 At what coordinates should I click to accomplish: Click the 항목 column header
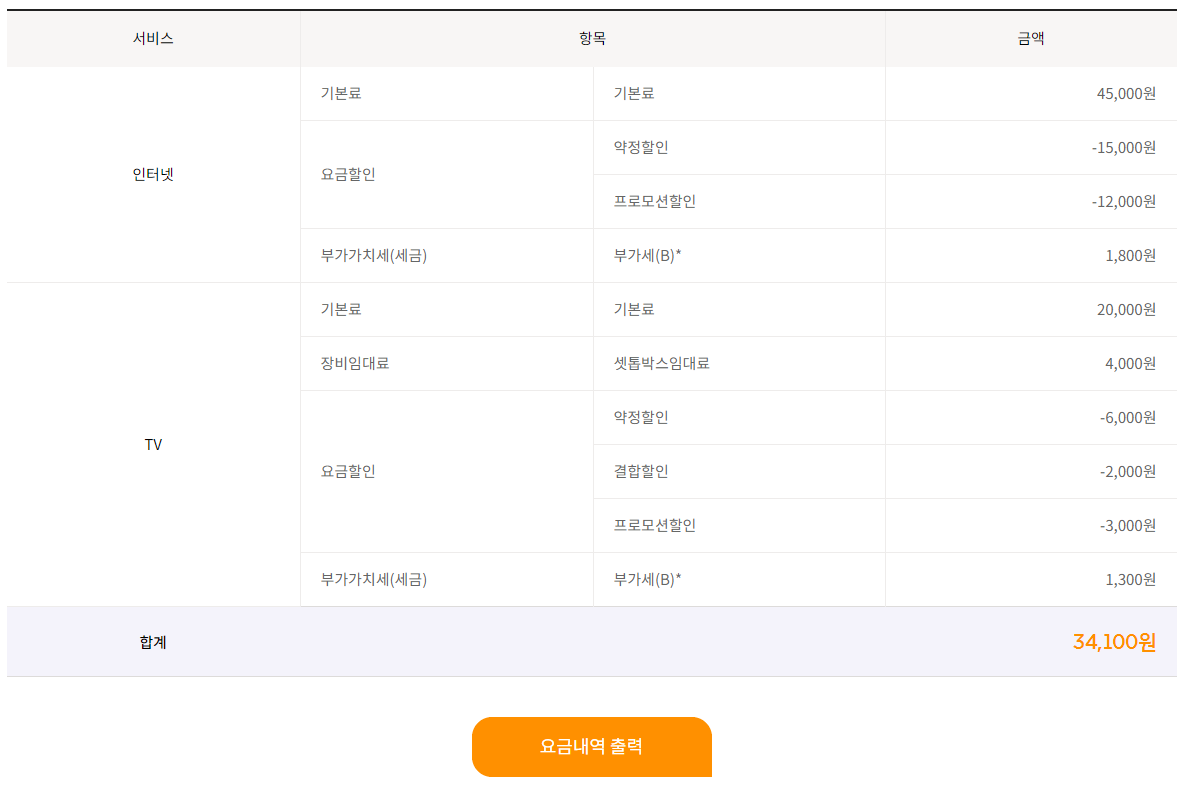(x=592, y=39)
